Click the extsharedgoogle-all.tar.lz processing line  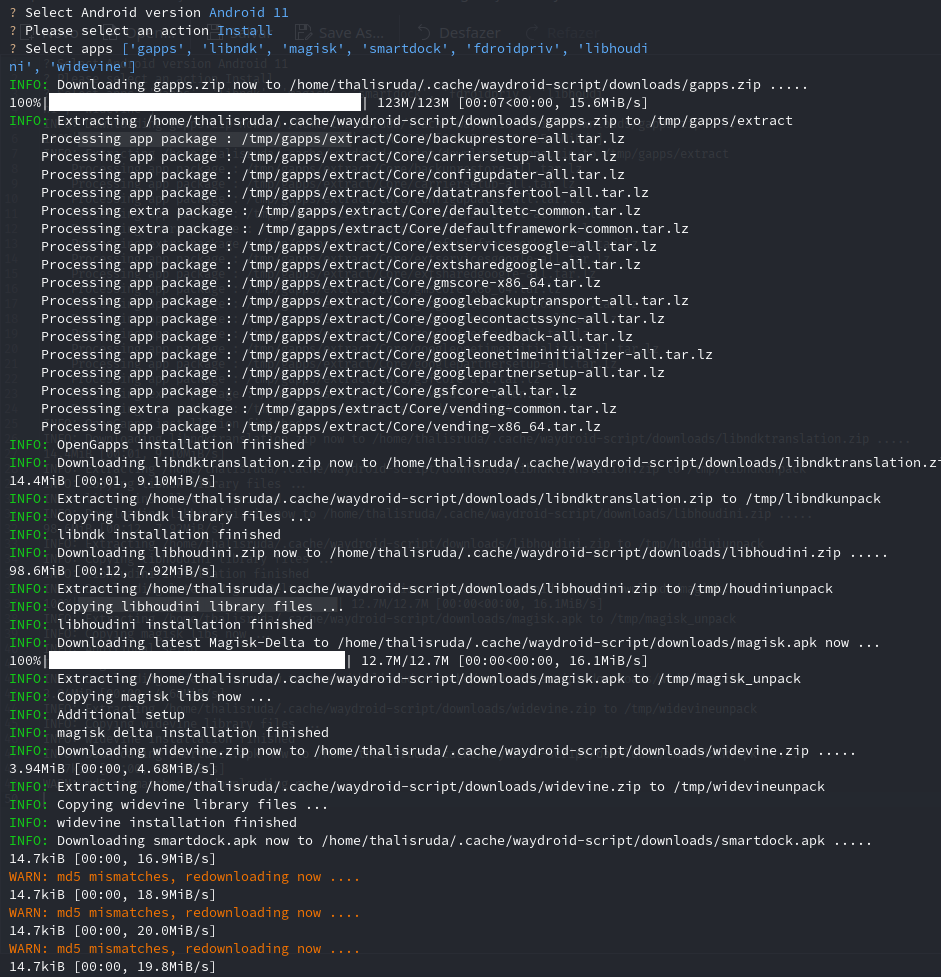[x=341, y=265]
